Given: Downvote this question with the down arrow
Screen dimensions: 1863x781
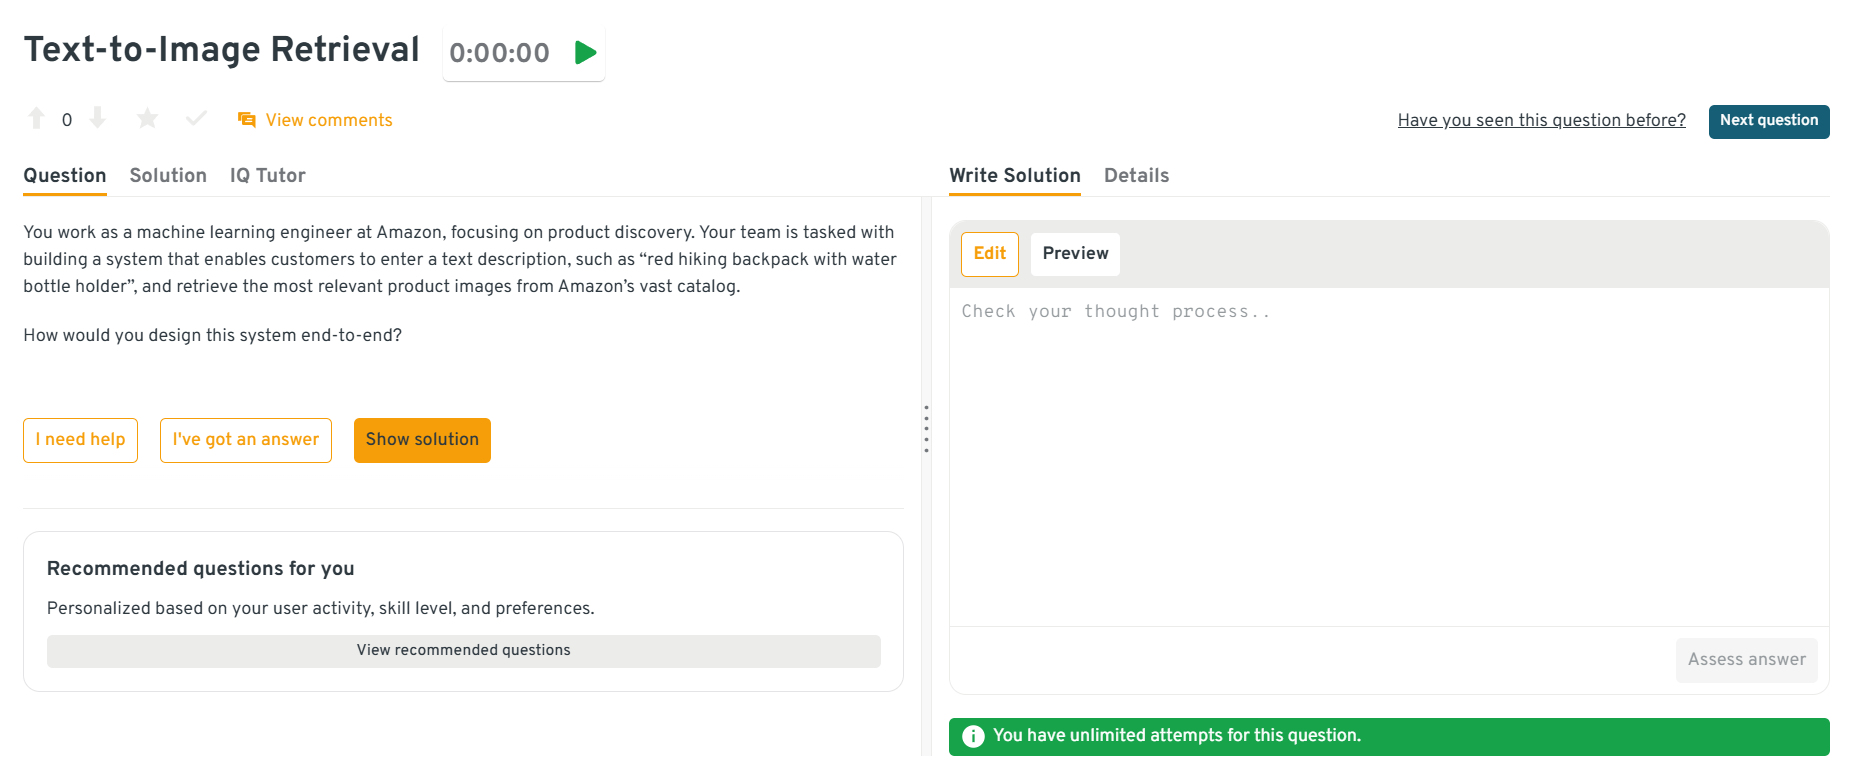Looking at the screenshot, I should pyautogui.click(x=98, y=119).
